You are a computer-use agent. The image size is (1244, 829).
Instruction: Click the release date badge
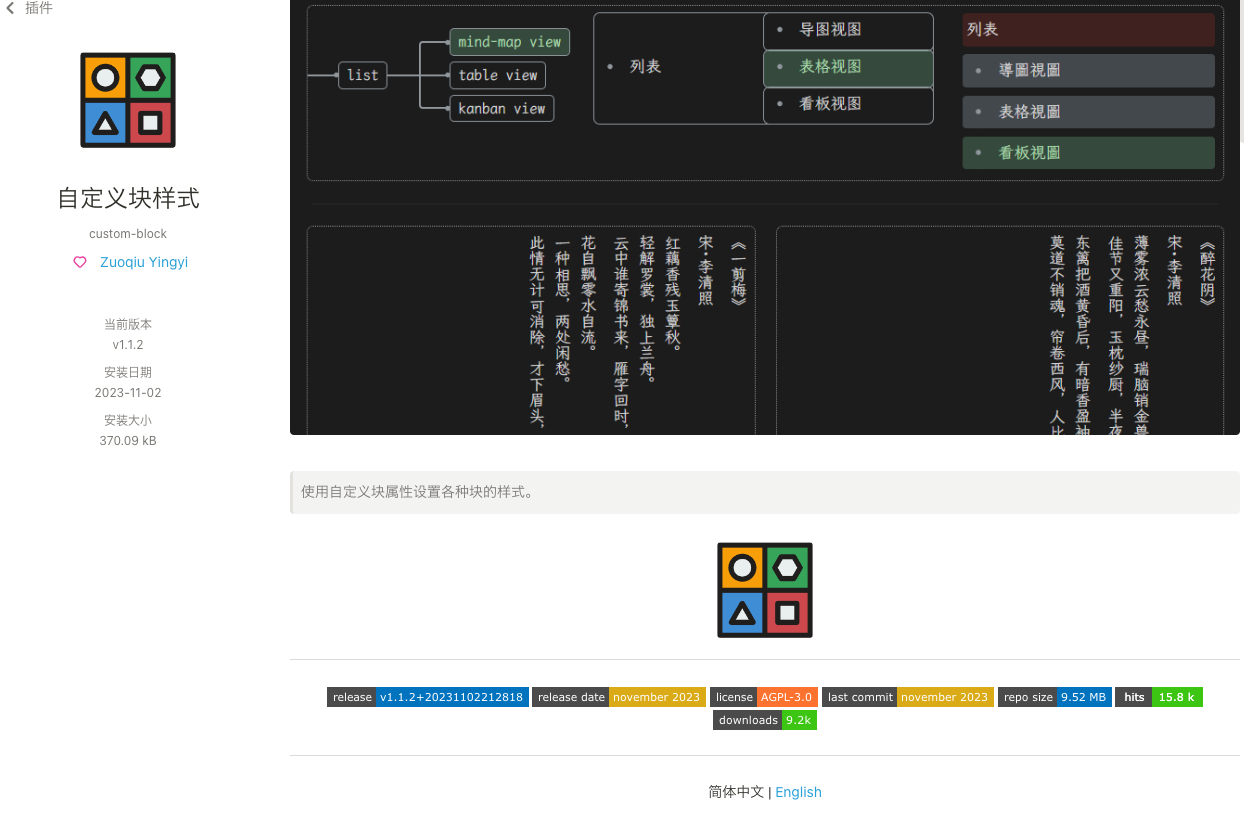tap(618, 697)
